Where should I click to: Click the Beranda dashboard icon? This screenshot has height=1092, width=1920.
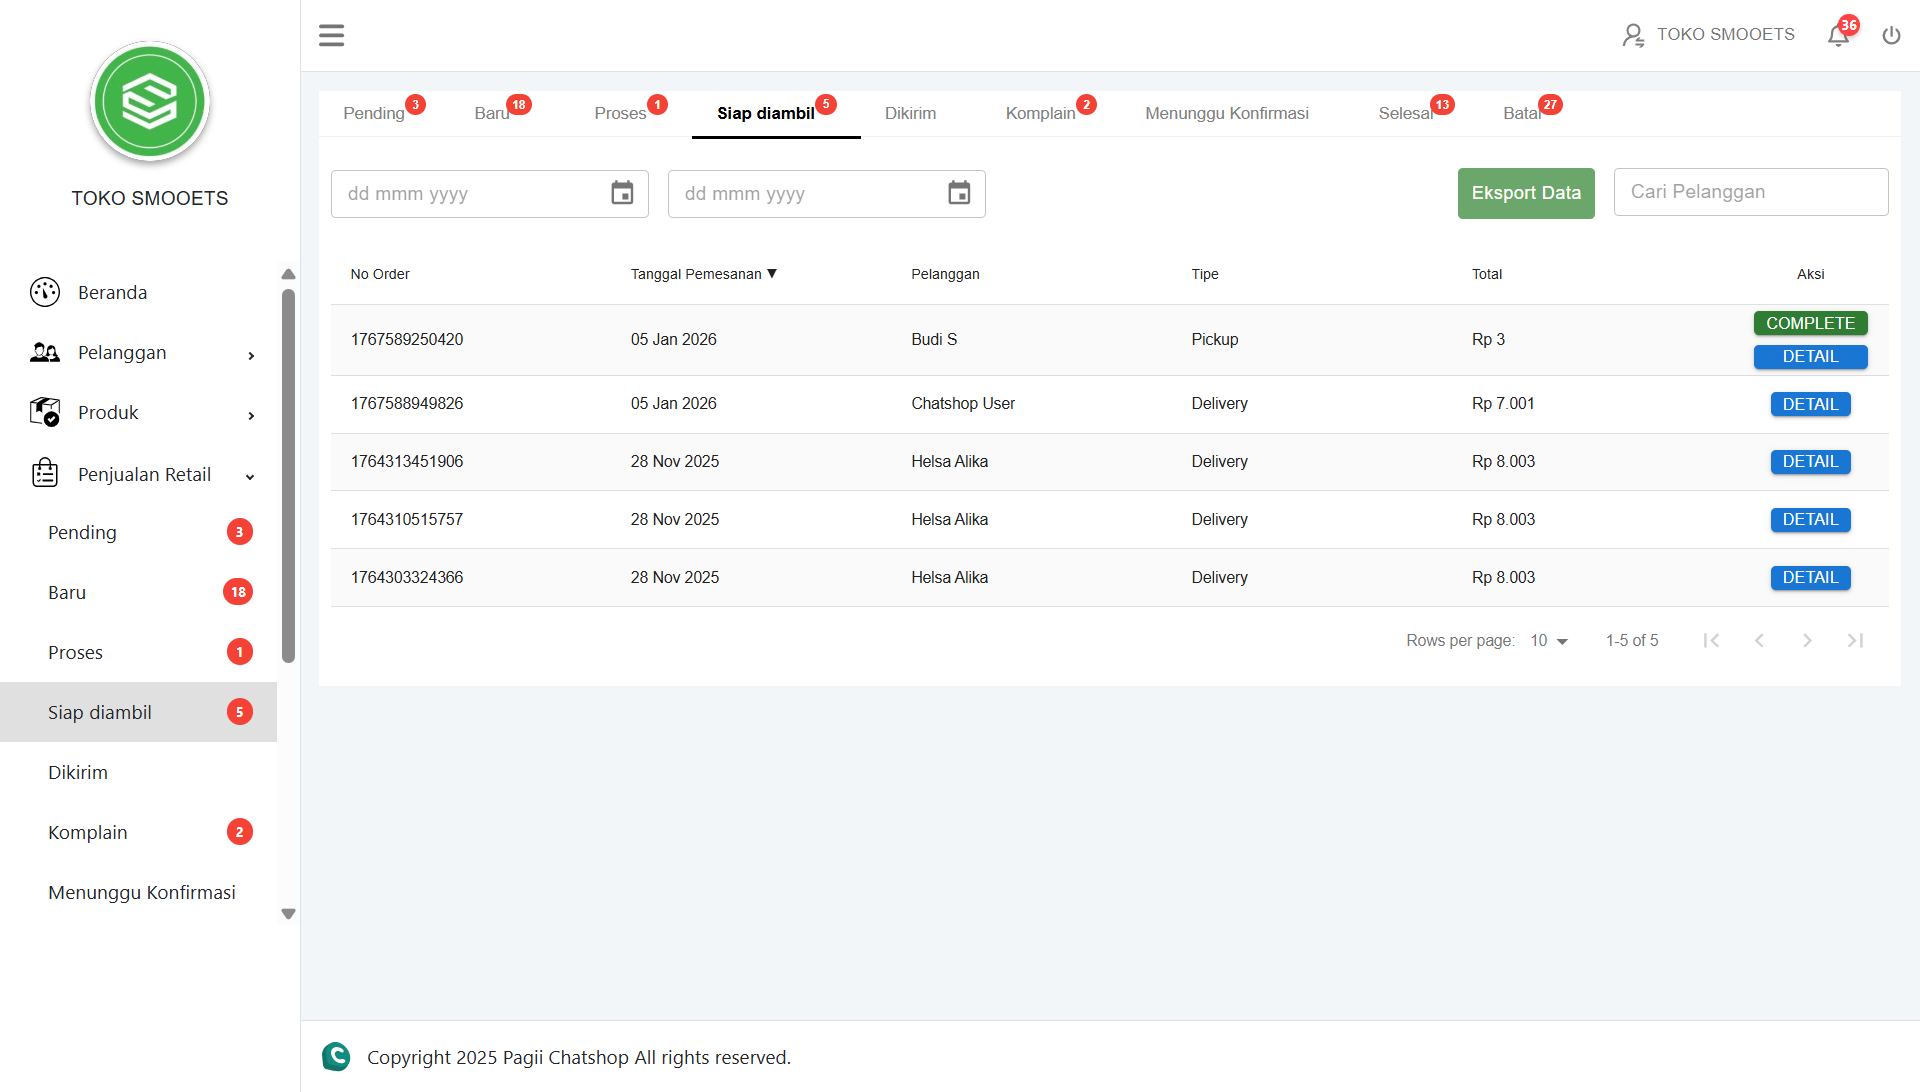coord(45,292)
